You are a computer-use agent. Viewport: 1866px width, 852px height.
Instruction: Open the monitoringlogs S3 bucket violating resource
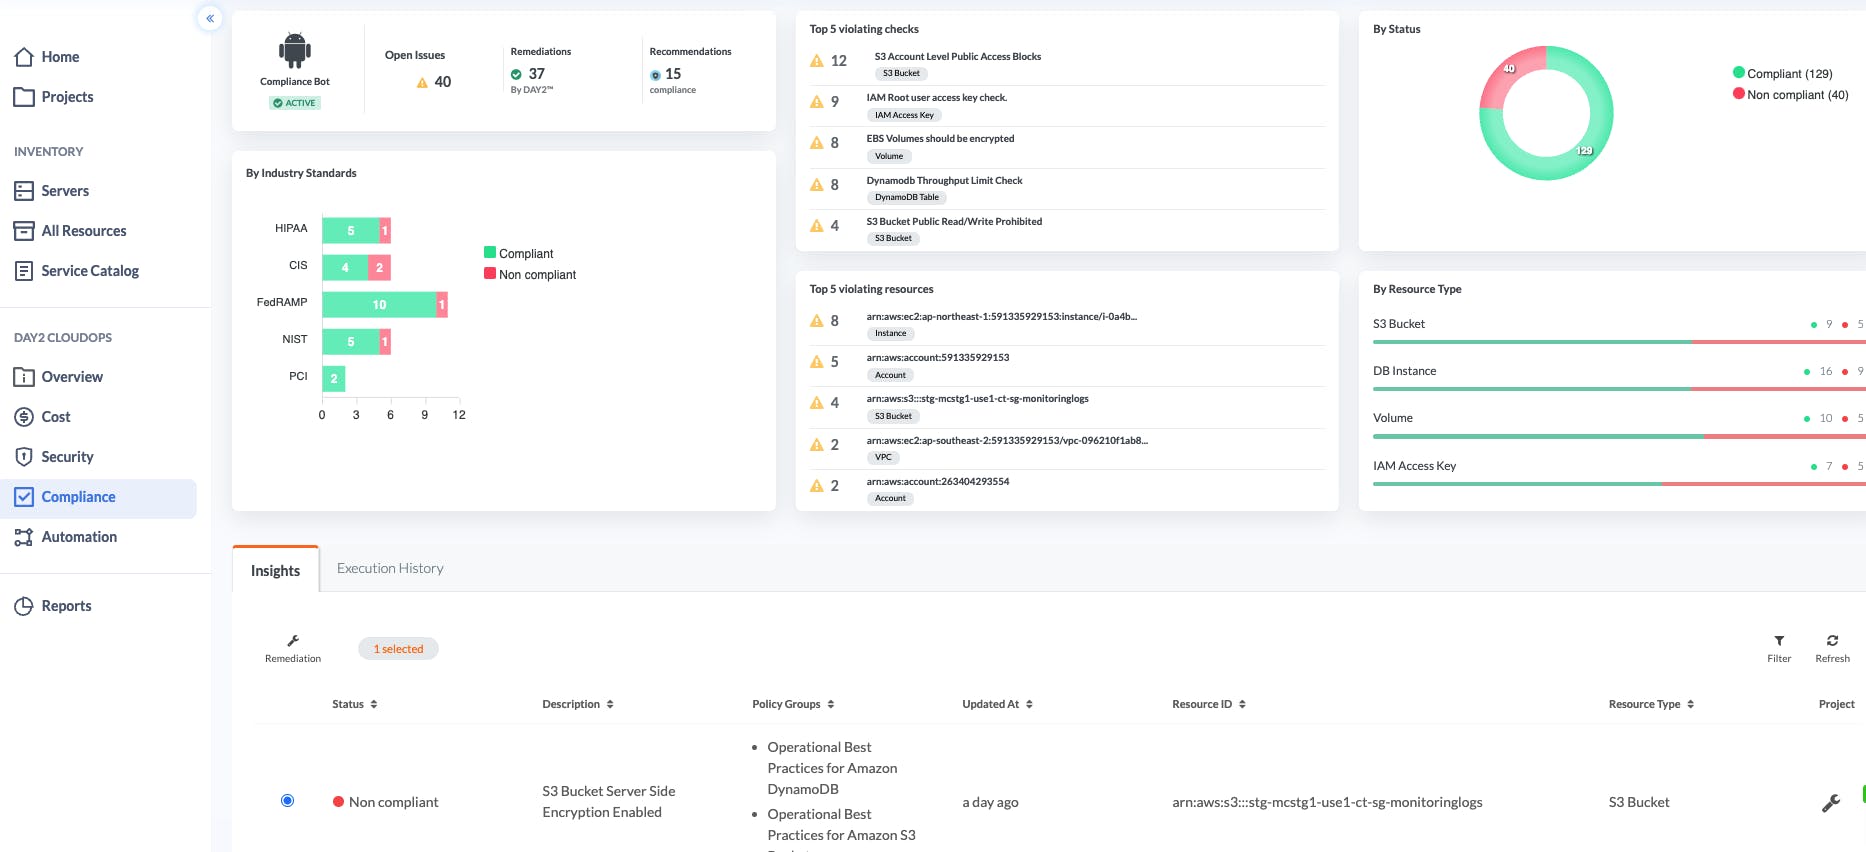coord(977,399)
